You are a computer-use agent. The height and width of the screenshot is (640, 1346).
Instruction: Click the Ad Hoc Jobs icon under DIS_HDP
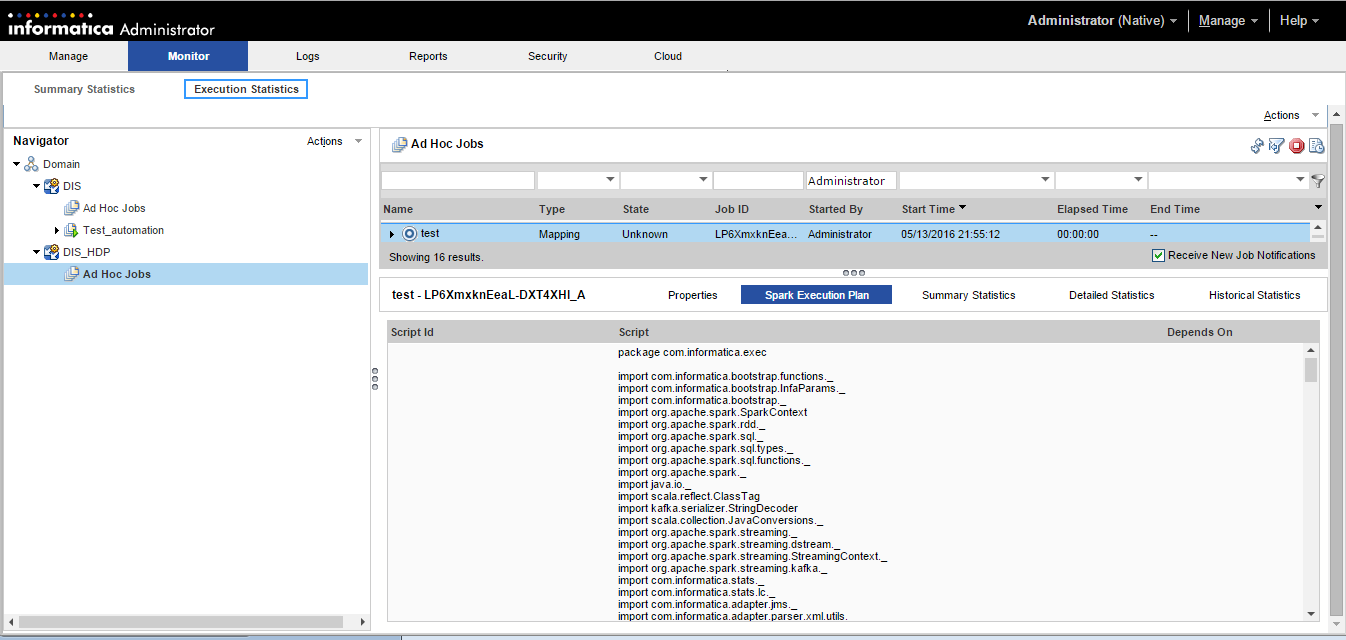pyautogui.click(x=72, y=274)
